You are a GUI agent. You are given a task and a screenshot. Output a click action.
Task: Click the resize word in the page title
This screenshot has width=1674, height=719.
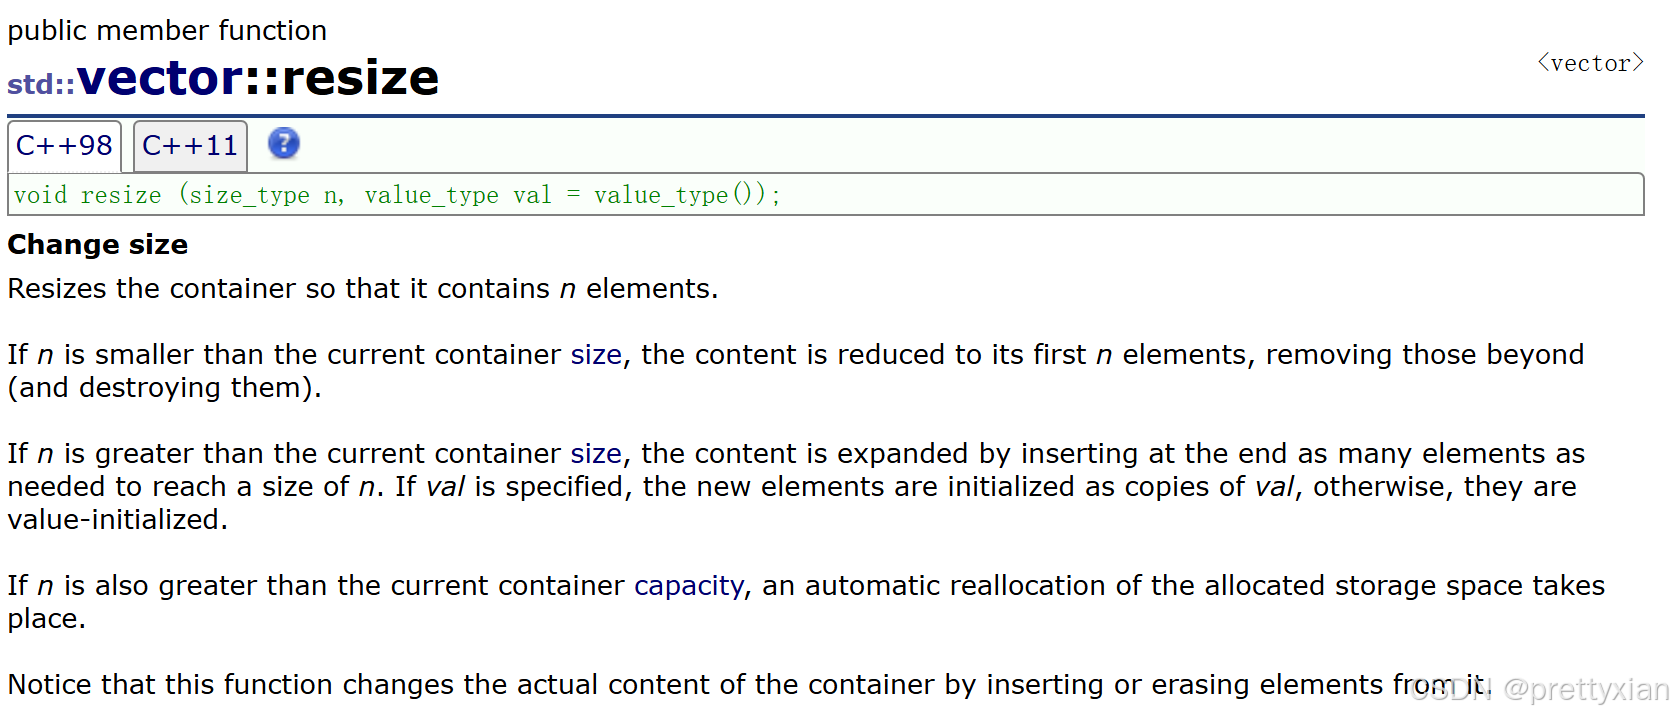tap(360, 78)
